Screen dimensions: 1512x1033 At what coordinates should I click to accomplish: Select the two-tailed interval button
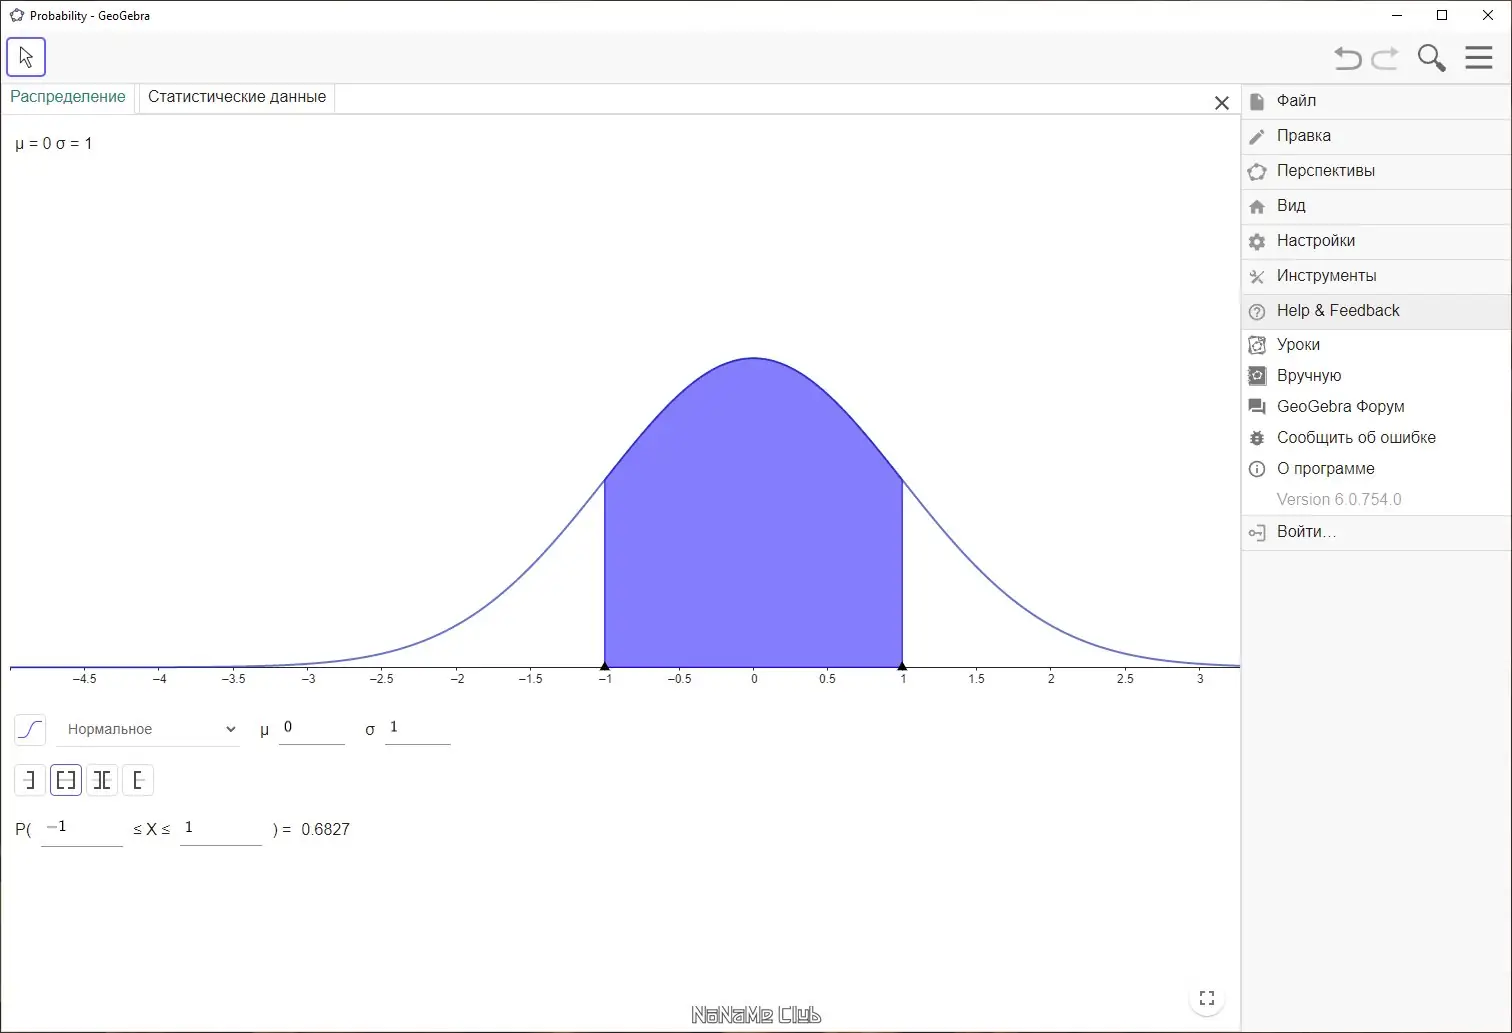coord(102,780)
